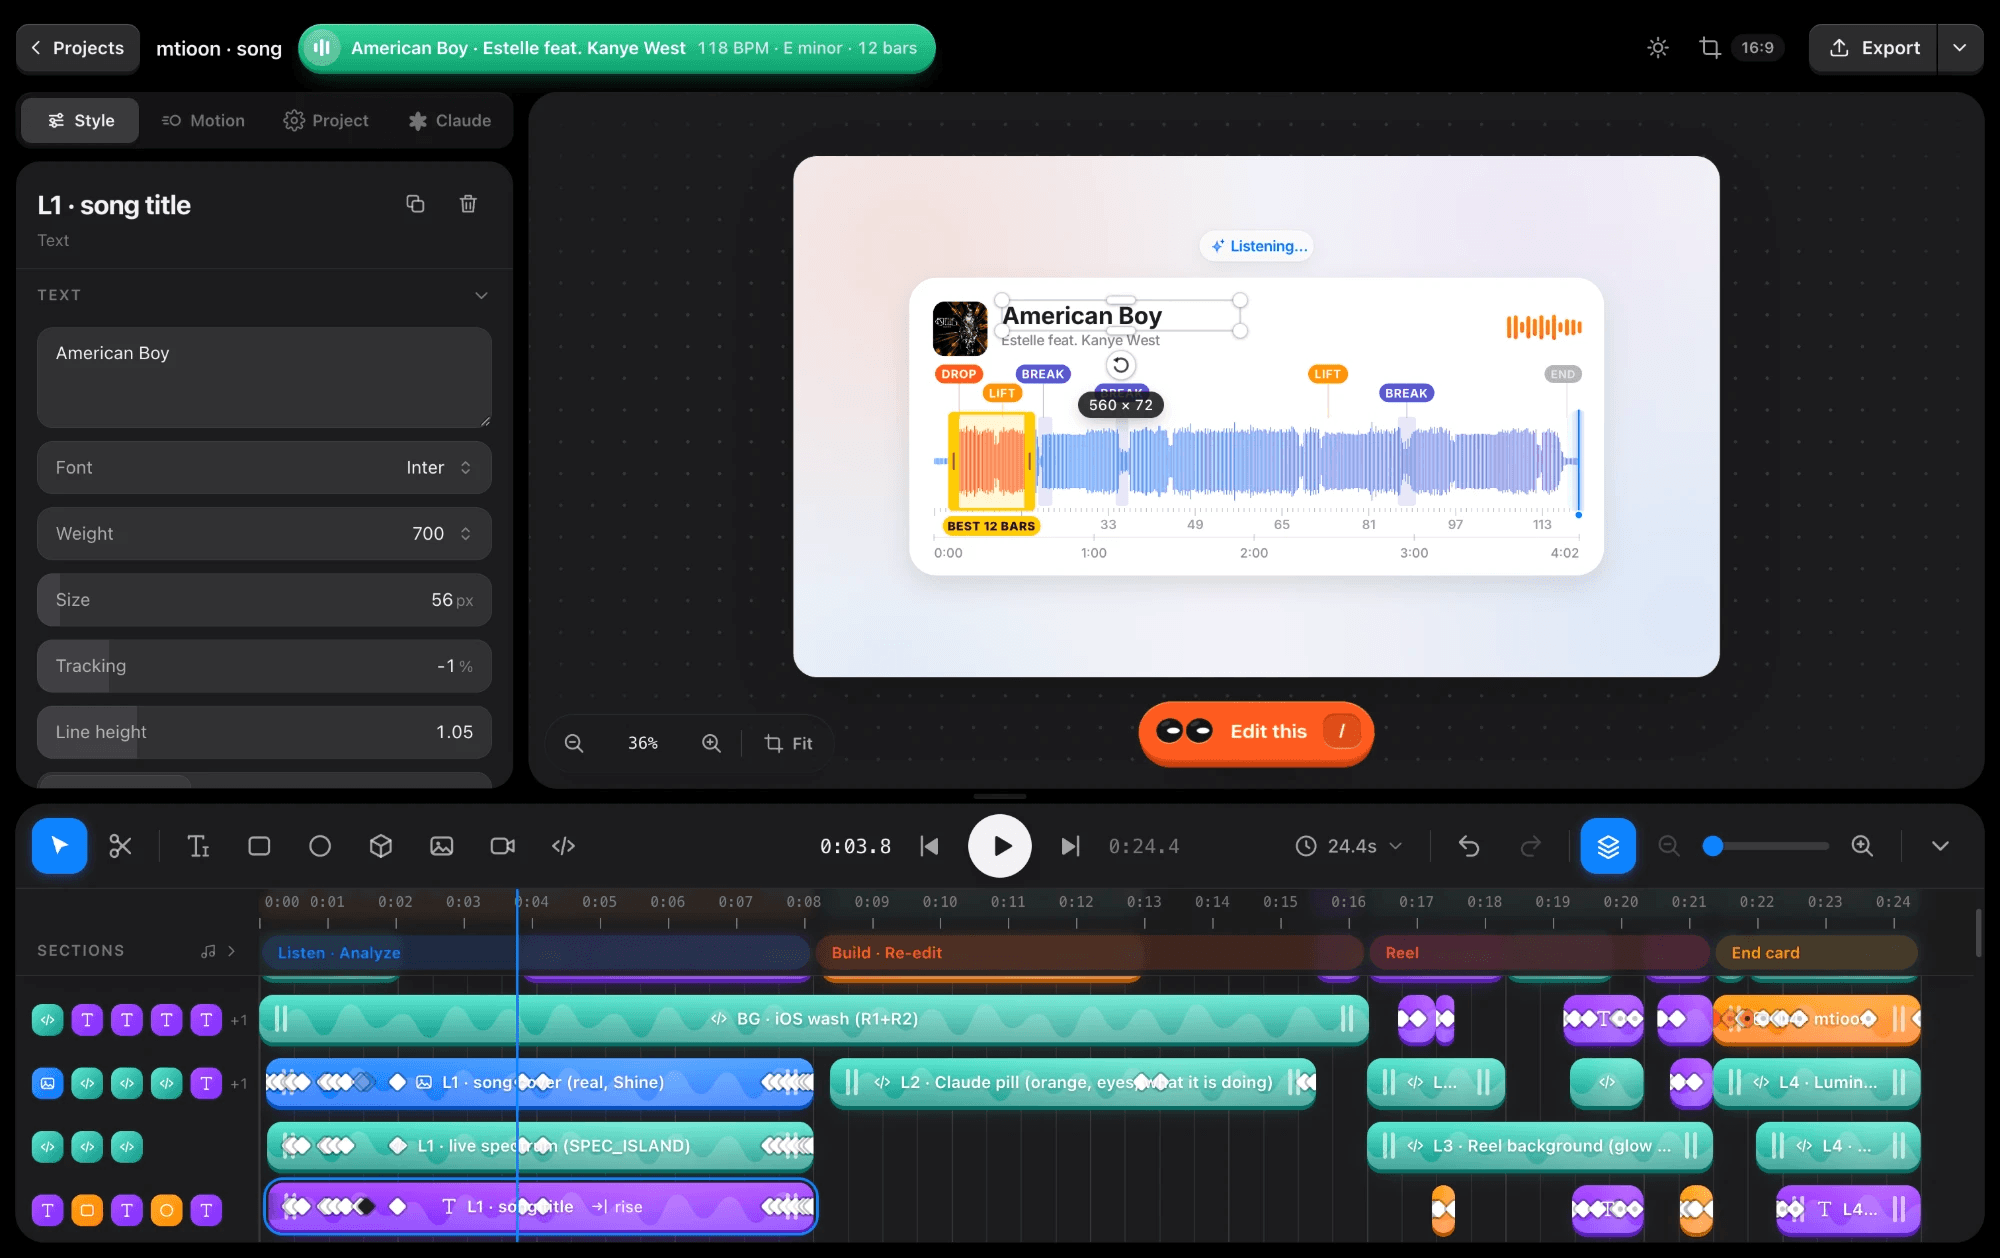
Task: Select the text tool in timeline toolbar
Action: pyautogui.click(x=198, y=846)
